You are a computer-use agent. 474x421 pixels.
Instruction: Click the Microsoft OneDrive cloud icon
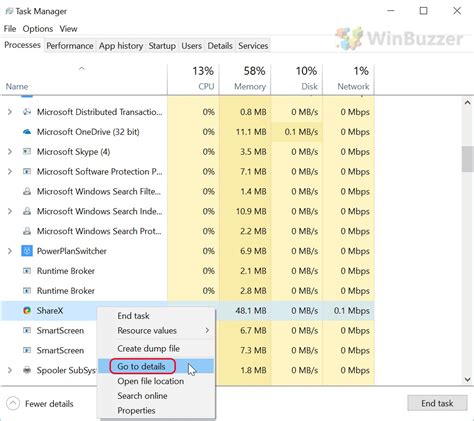click(x=27, y=132)
